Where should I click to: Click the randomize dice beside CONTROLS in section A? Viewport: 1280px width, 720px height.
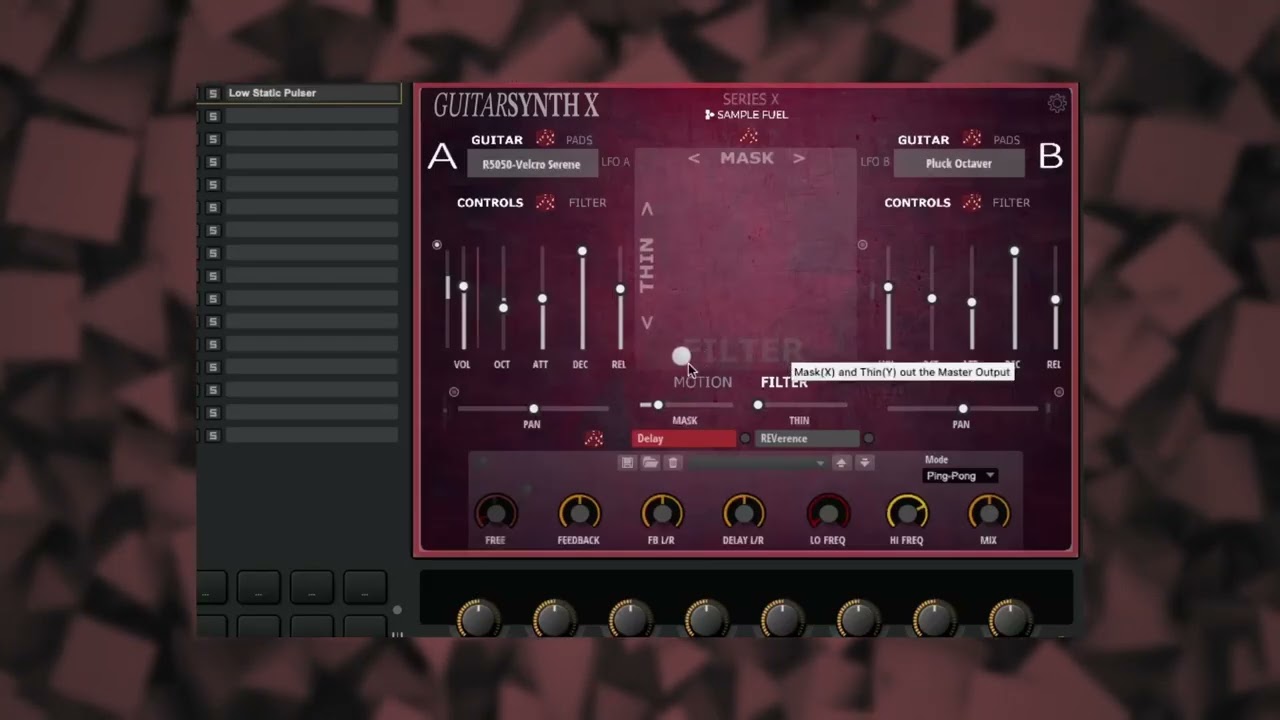pyautogui.click(x=545, y=202)
